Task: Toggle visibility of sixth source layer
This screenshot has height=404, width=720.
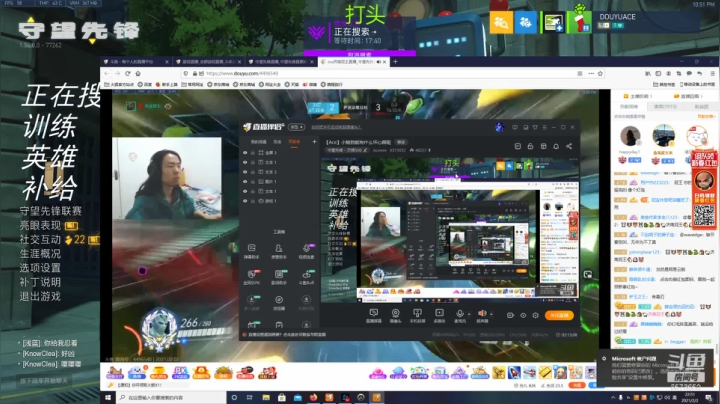Action: pyautogui.click(x=245, y=201)
